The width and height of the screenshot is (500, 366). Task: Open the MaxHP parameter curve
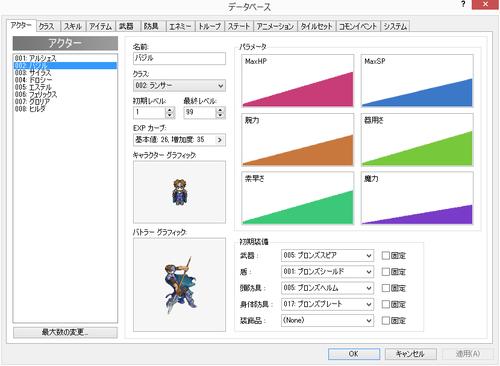(297, 81)
